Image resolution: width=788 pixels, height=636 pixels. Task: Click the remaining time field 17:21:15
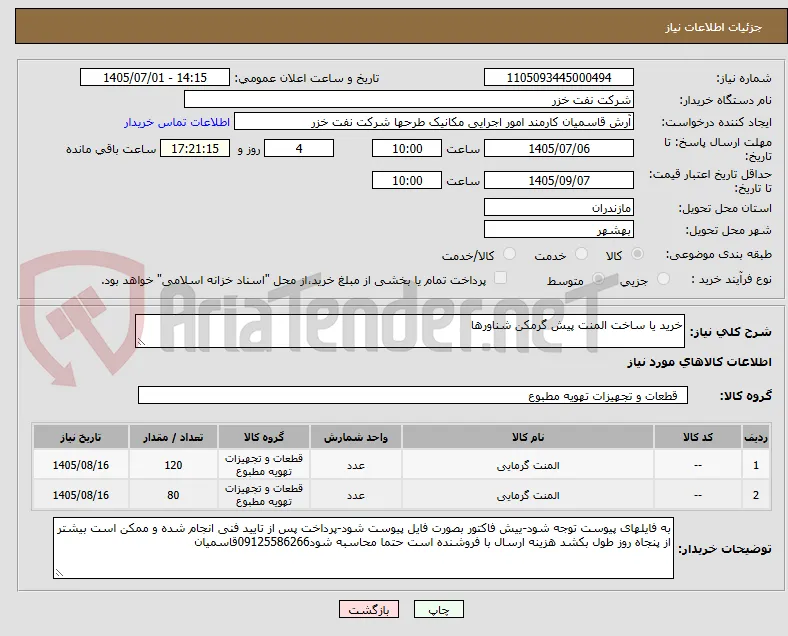click(195, 148)
